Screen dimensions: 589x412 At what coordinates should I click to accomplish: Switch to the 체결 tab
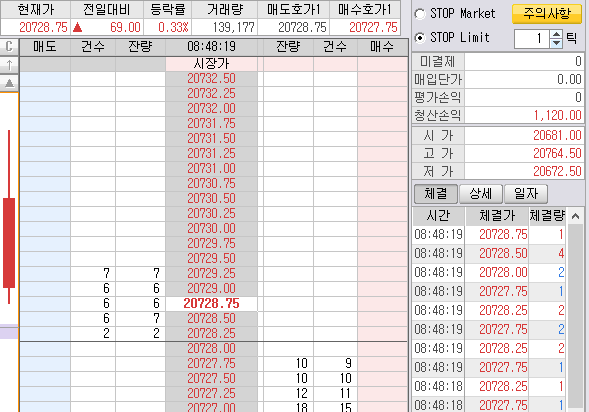(x=436, y=194)
